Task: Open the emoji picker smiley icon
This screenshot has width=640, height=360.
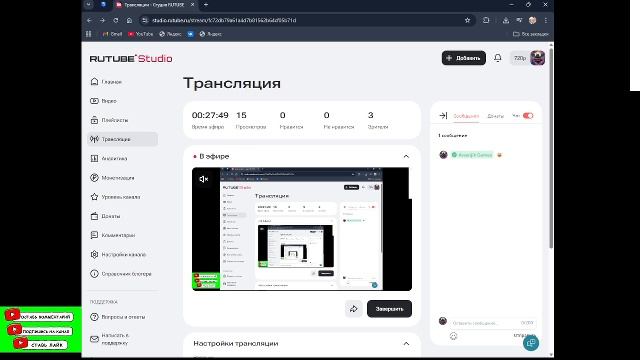Action: tap(453, 336)
